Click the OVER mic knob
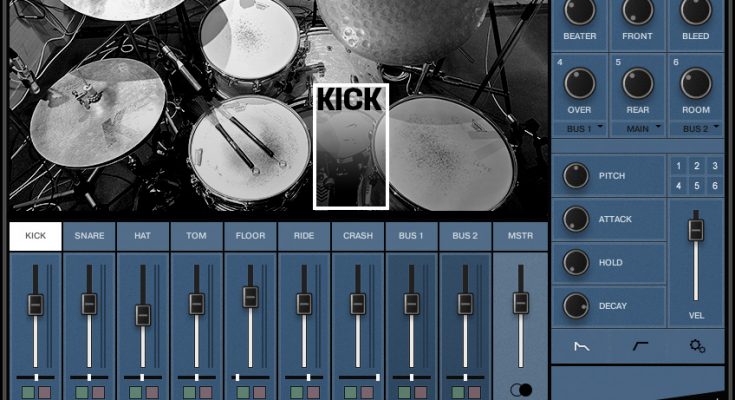 [580, 84]
